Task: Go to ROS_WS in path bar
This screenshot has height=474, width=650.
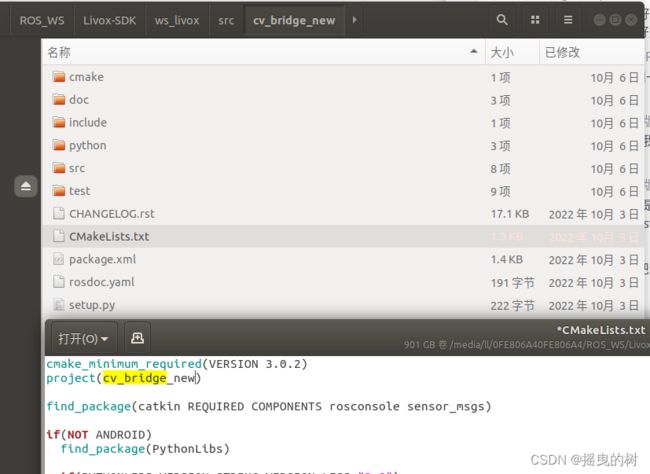Action: pyautogui.click(x=42, y=20)
